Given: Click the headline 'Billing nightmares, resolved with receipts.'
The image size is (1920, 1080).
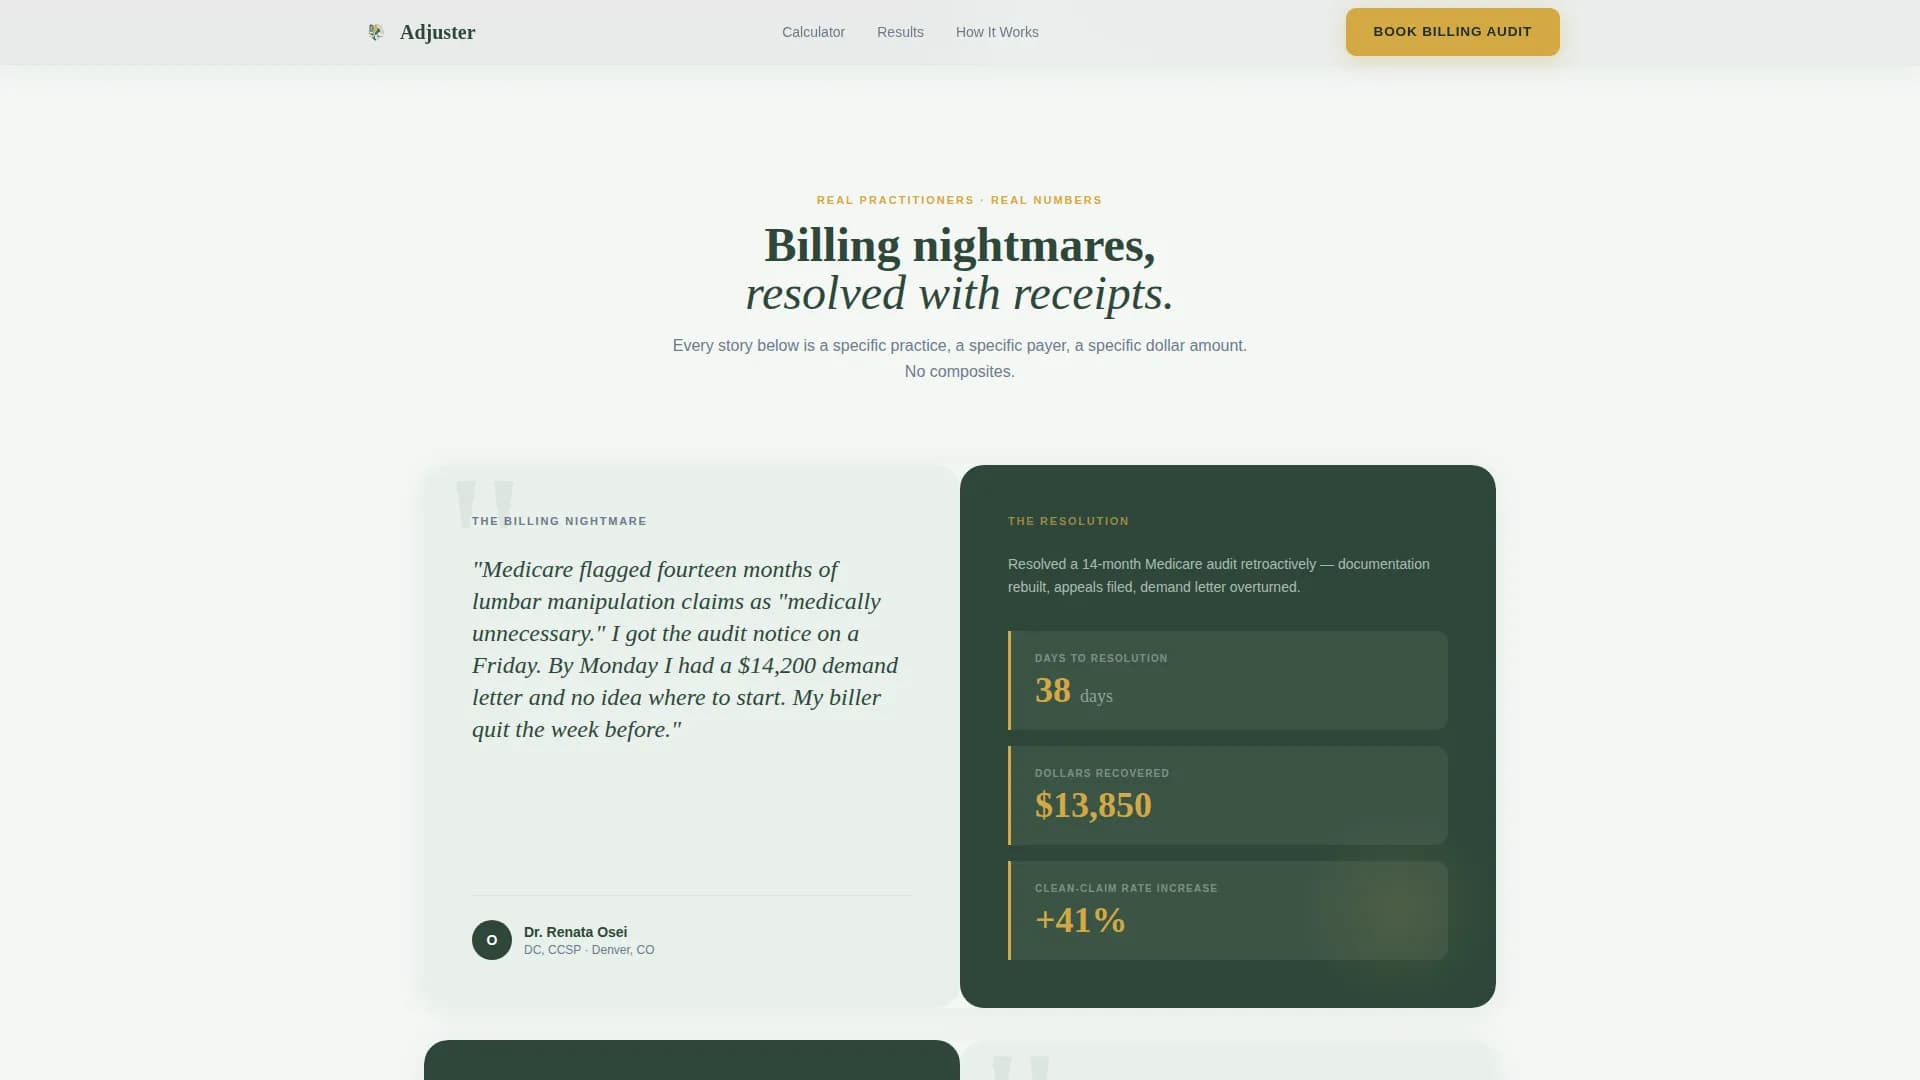Looking at the screenshot, I should (x=959, y=268).
